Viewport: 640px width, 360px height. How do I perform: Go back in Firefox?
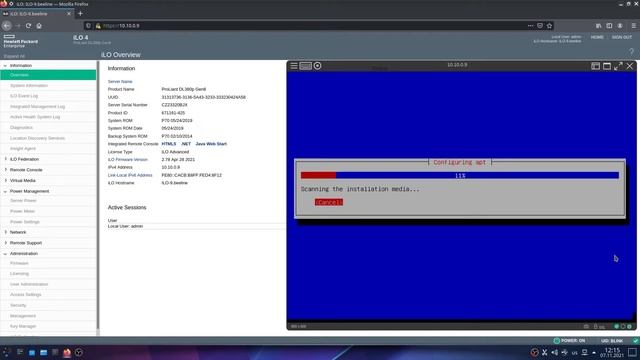[x=7, y=25]
